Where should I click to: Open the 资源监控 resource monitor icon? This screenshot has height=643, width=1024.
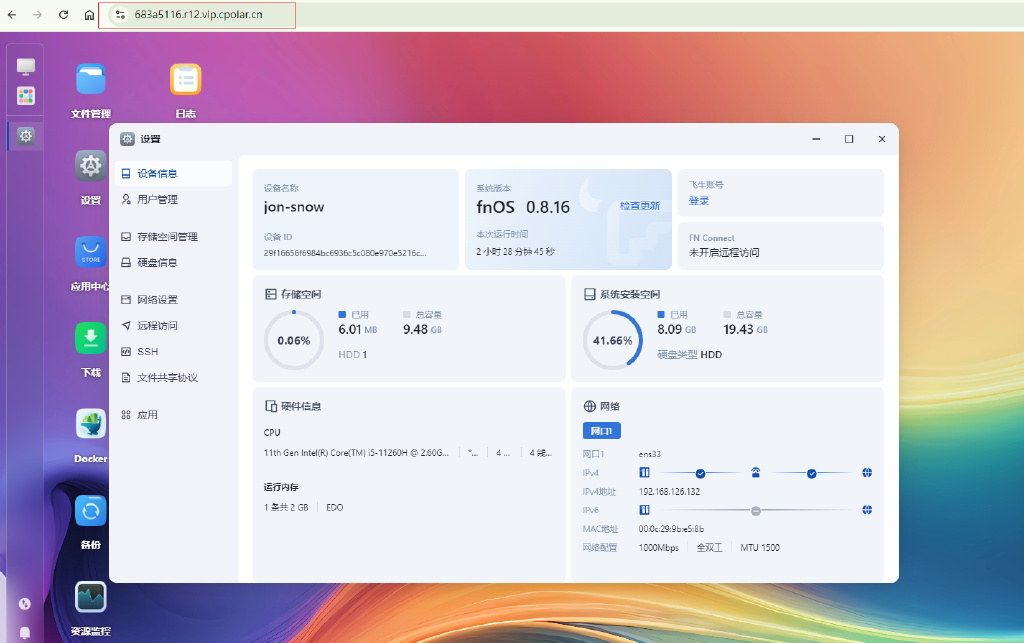pyautogui.click(x=91, y=597)
